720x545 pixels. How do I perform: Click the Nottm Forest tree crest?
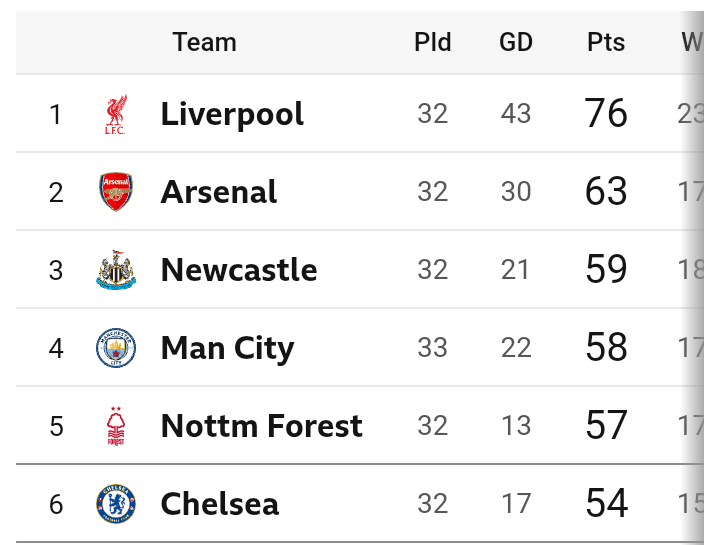click(116, 426)
